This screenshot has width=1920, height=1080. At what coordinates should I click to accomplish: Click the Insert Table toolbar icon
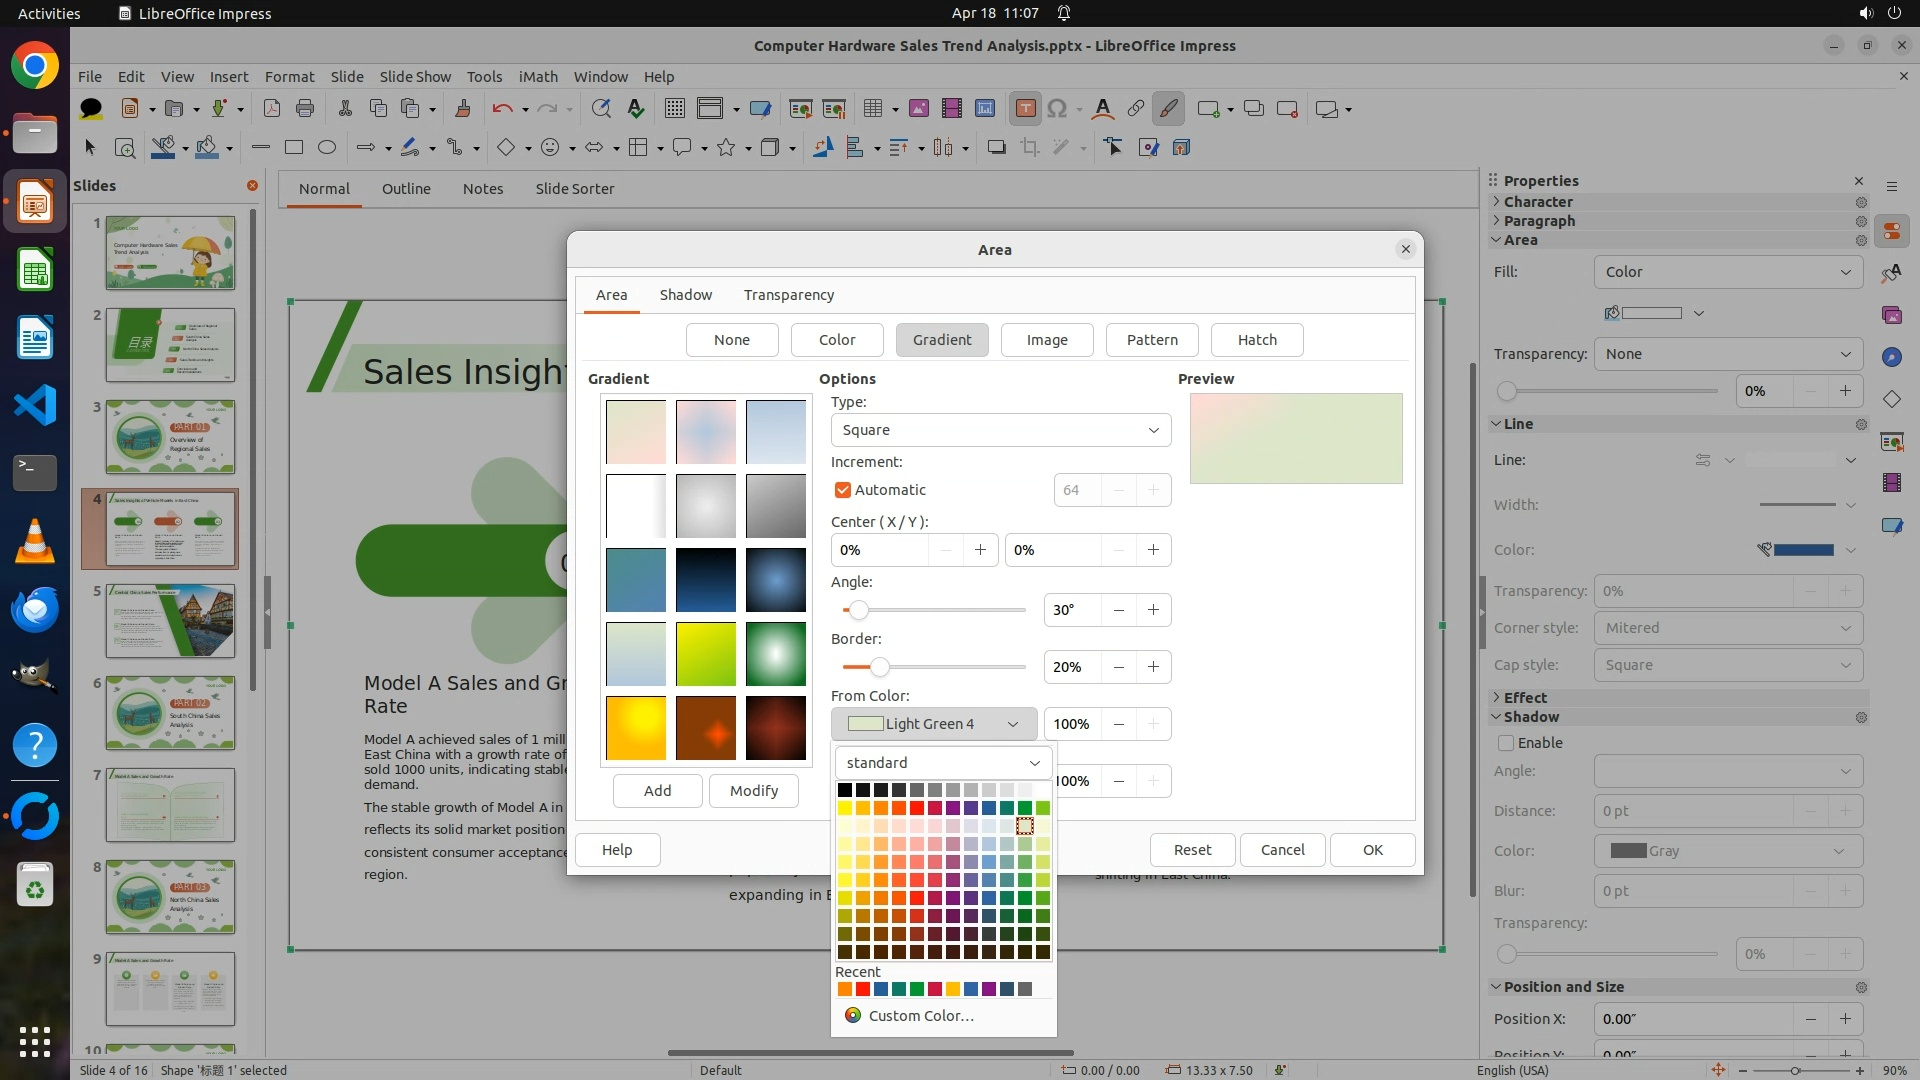coord(874,109)
